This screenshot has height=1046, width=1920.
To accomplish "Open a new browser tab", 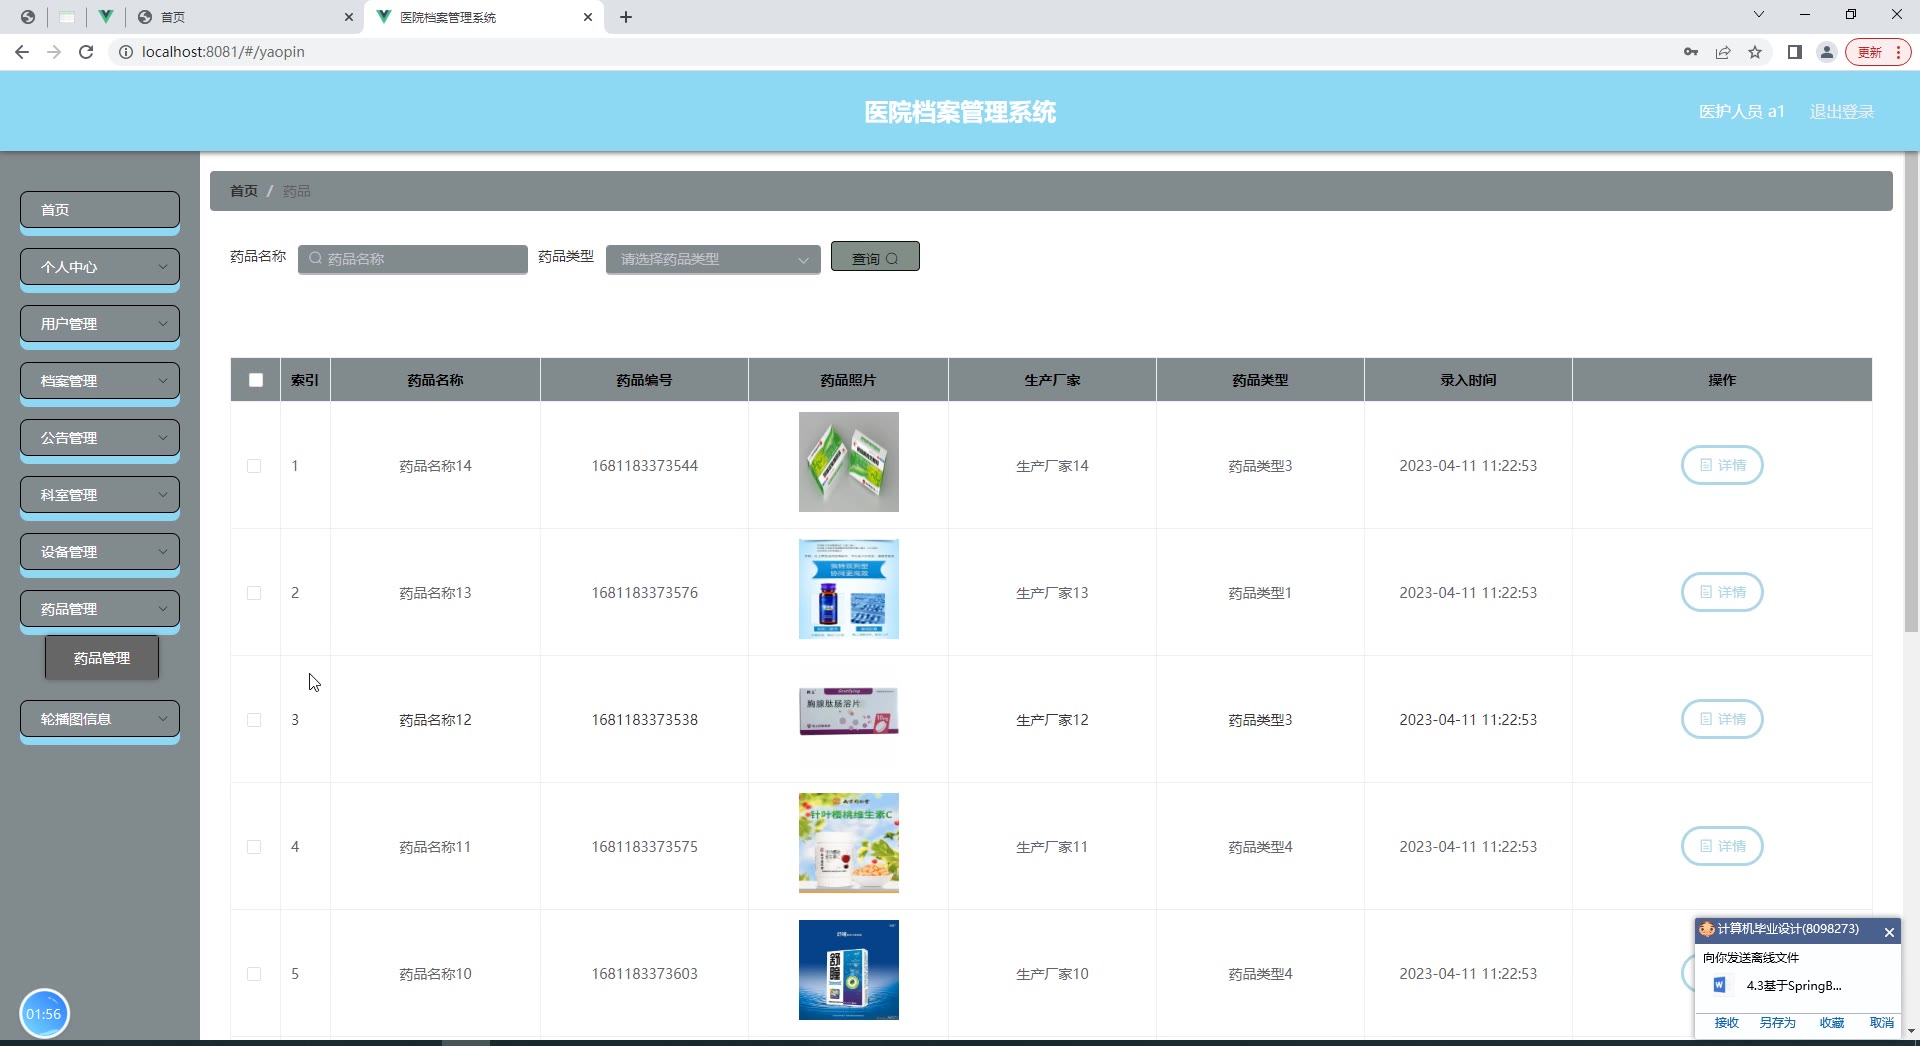I will pos(626,17).
